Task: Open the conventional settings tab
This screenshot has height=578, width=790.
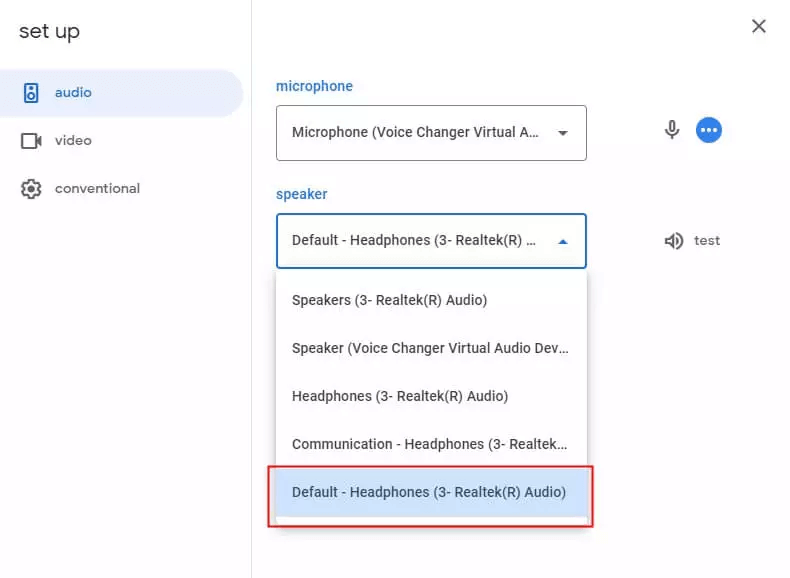Action: pos(97,189)
